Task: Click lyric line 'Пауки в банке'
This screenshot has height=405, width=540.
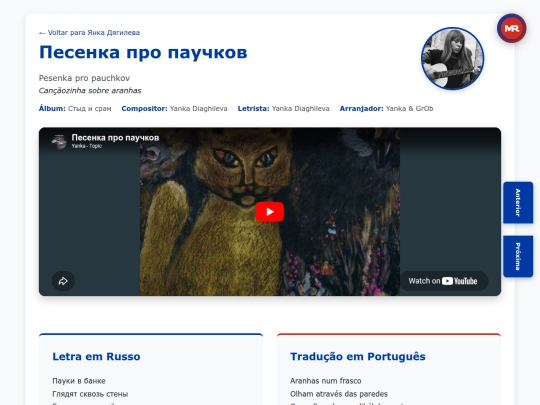Action: (79, 381)
